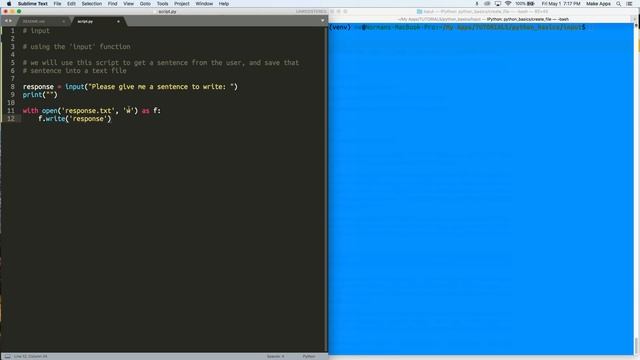Open the Edit menu
This screenshot has width=640, height=360.
pos(71,4)
